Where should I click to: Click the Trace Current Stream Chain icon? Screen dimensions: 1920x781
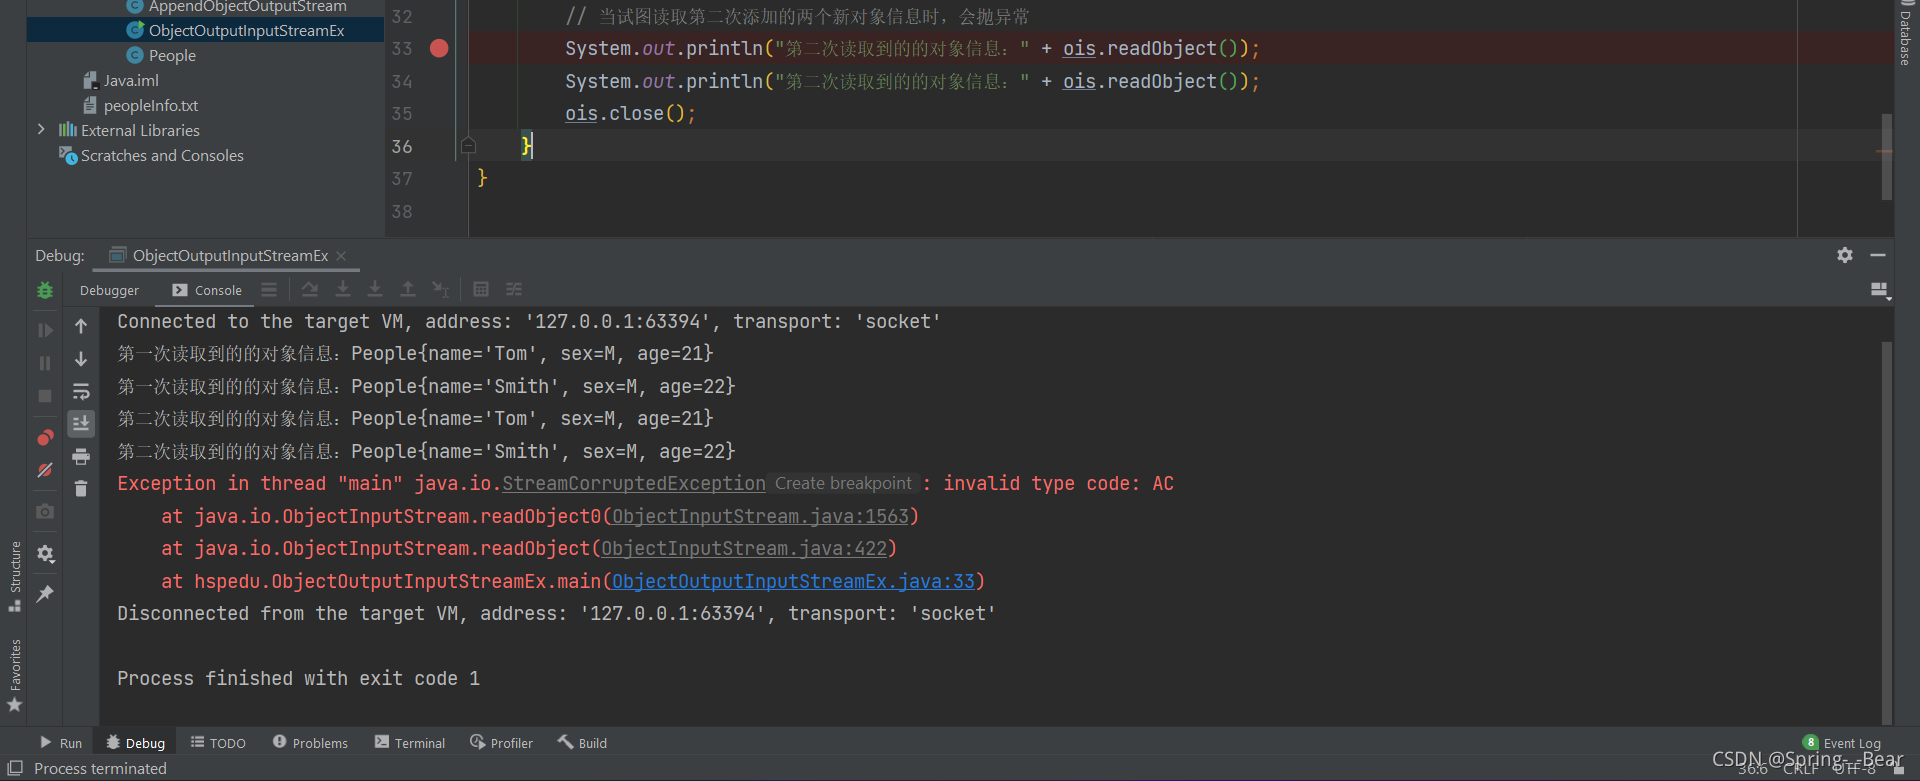click(514, 289)
